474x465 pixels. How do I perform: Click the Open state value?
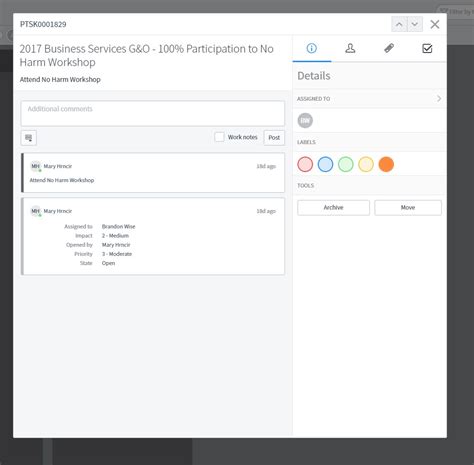tap(108, 263)
